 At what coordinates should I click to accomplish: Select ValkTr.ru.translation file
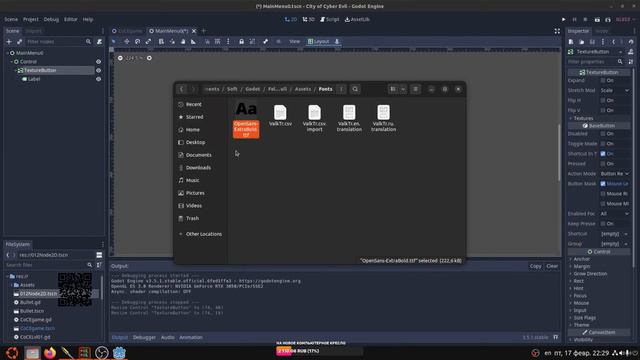tap(383, 118)
